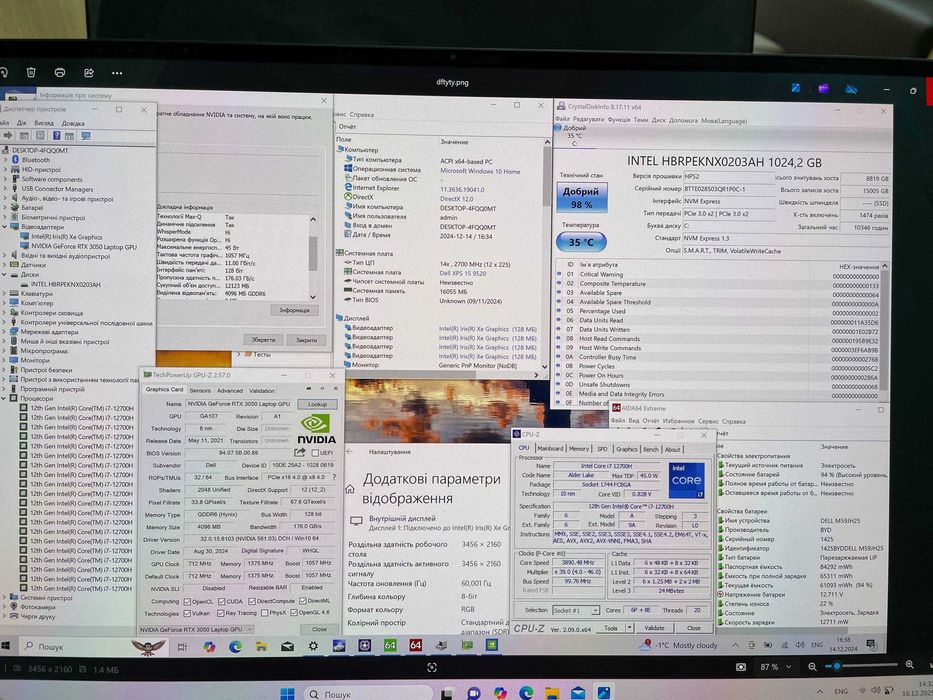Click the Закрити button in NVIDIA info dialog
The image size is (933, 700).
click(x=306, y=340)
